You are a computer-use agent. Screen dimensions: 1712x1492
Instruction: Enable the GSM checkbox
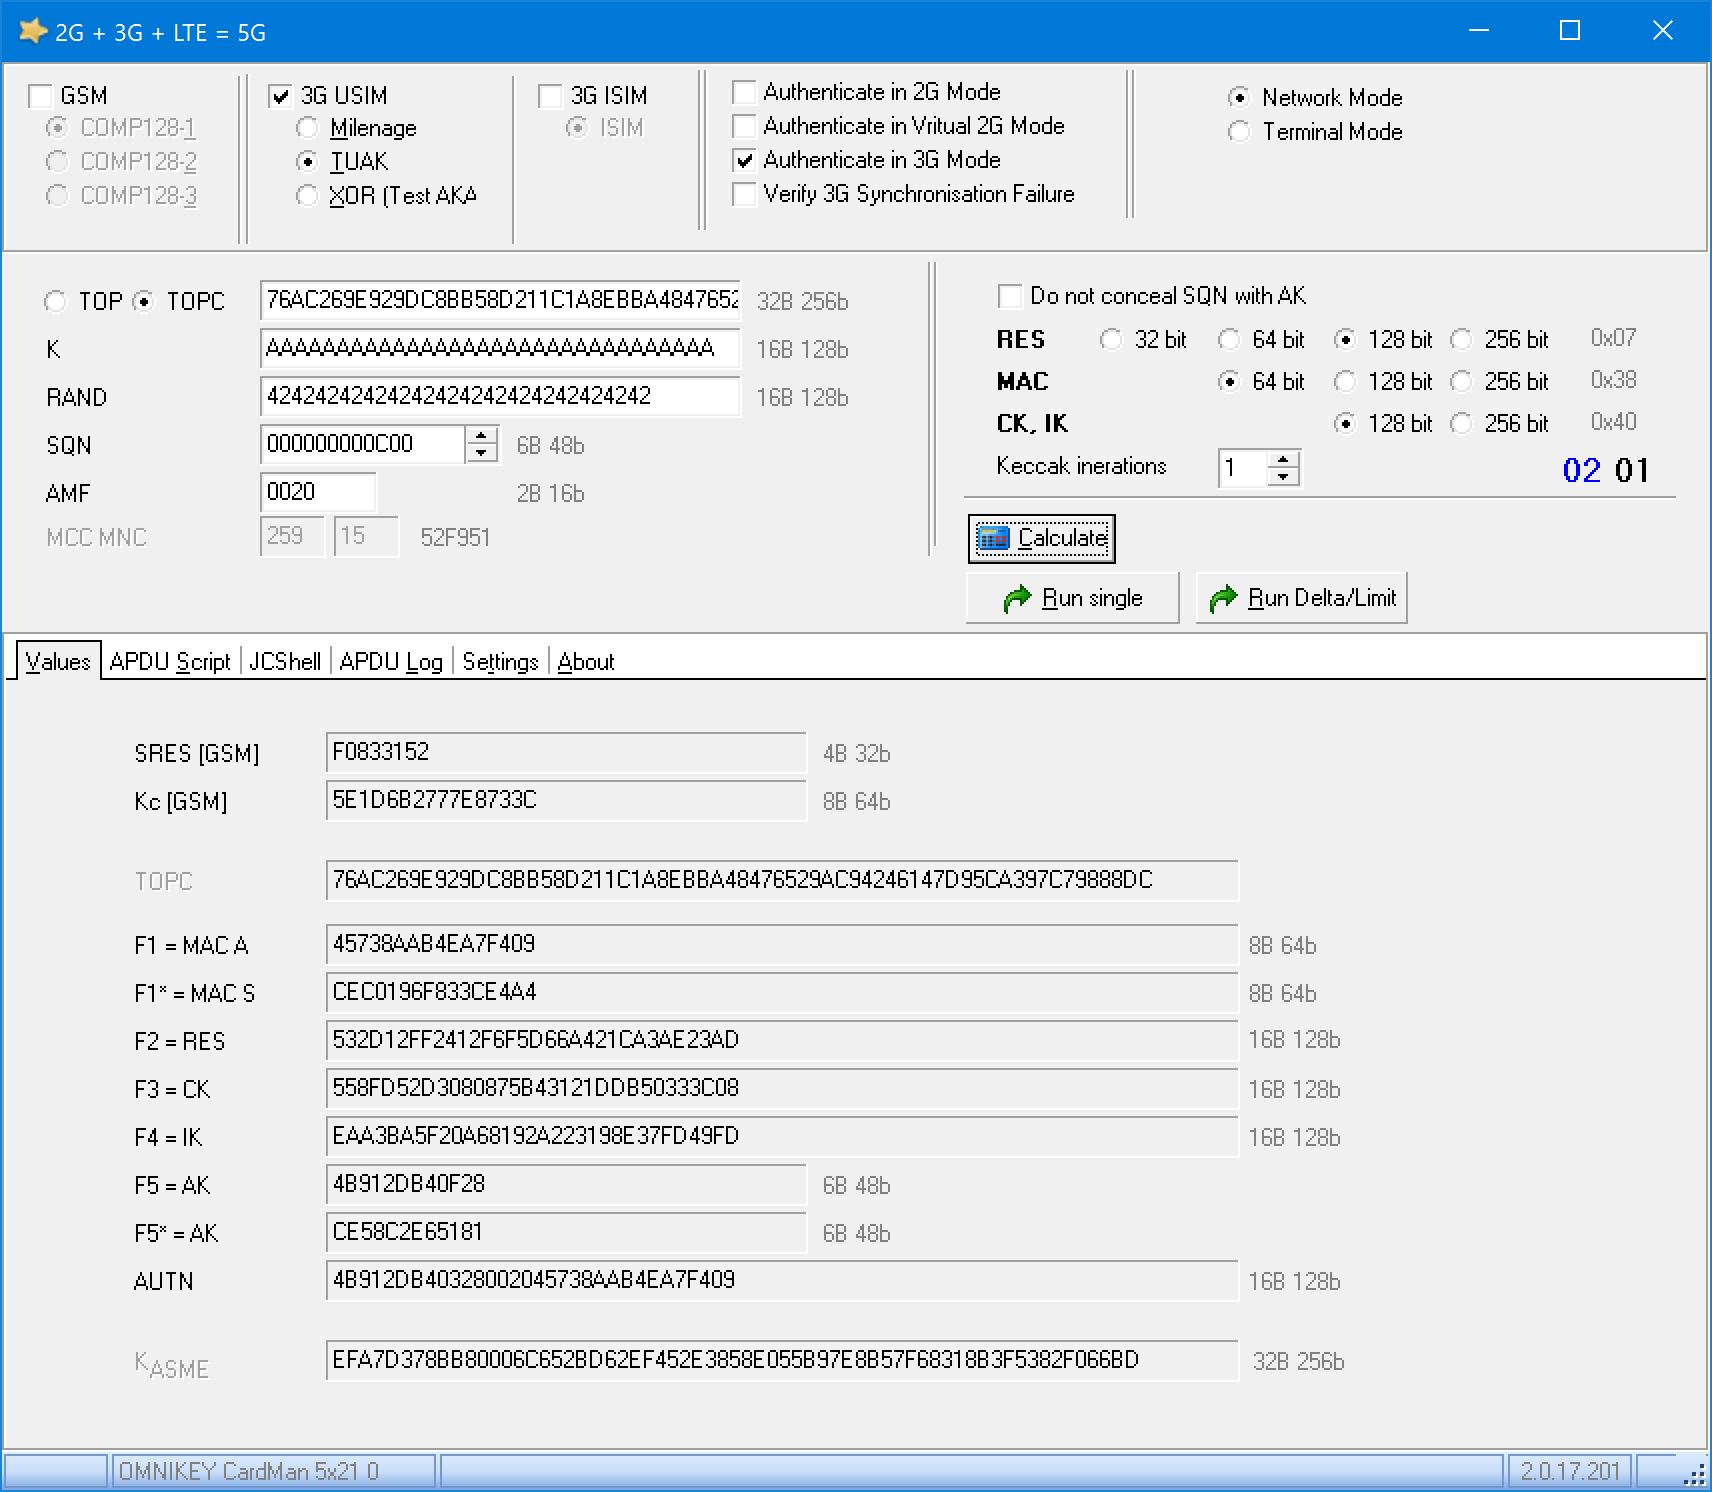pos(41,96)
